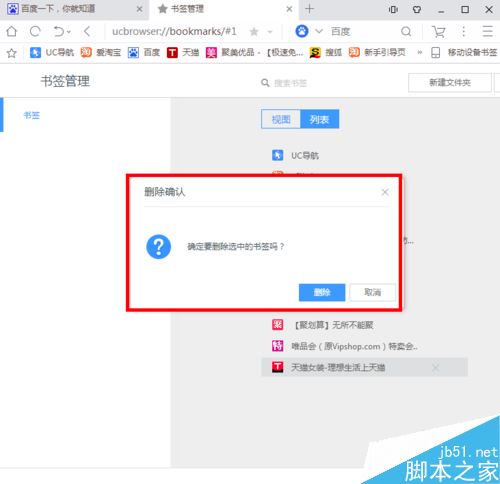Image resolution: width=500 pixels, height=484 pixels.
Task: Restore closed tab with the undo icon
Action: pyautogui.click(x=59, y=32)
